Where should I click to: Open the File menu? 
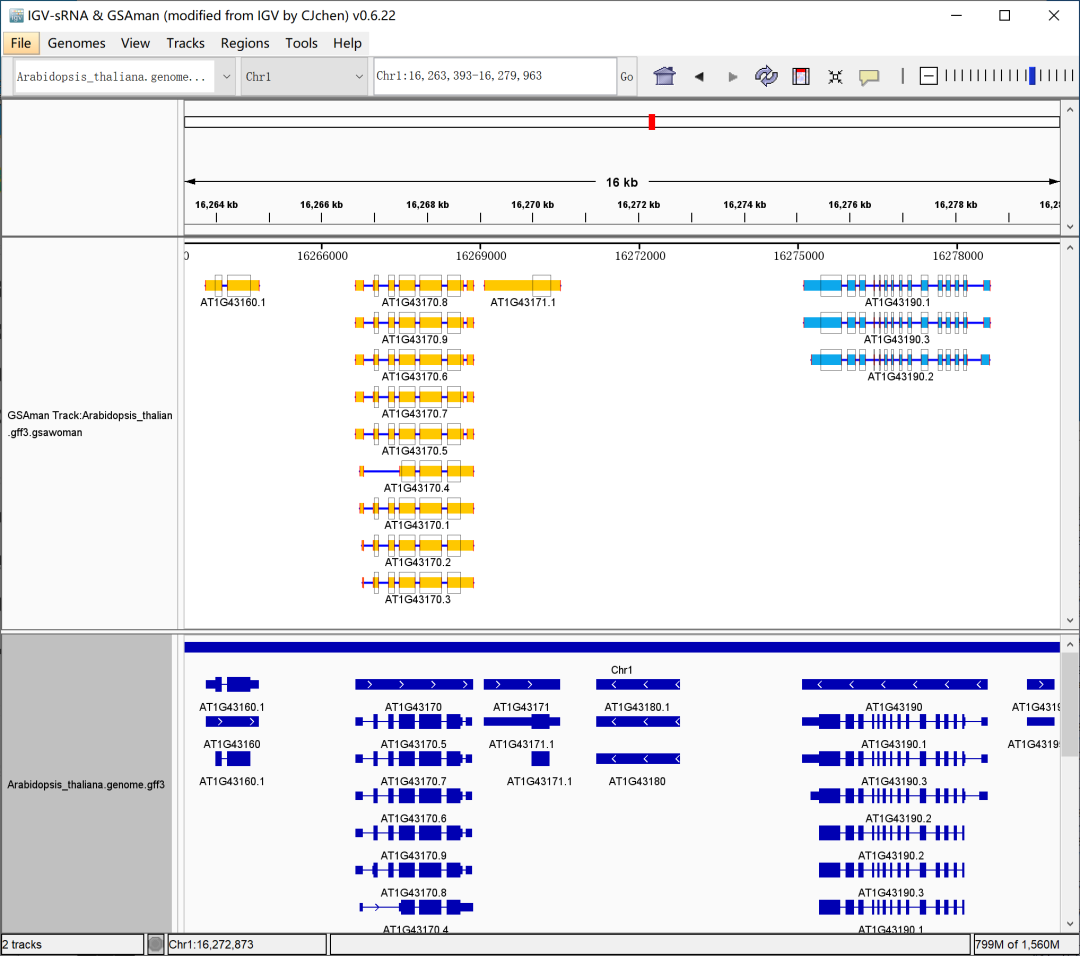coord(21,43)
